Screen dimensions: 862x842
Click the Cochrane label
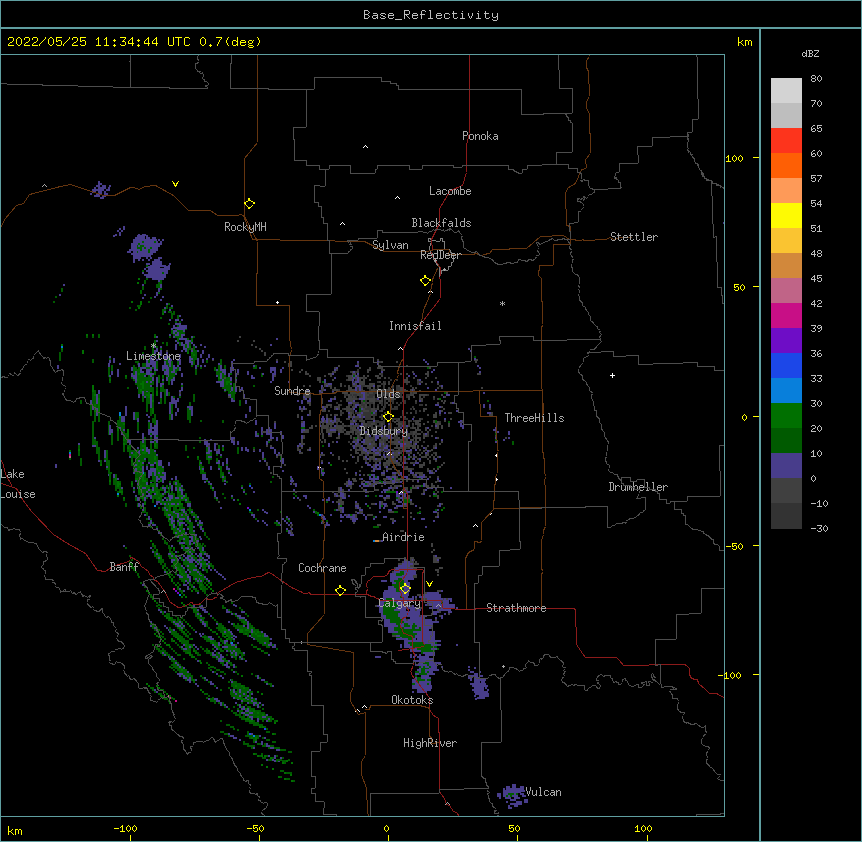(x=322, y=568)
